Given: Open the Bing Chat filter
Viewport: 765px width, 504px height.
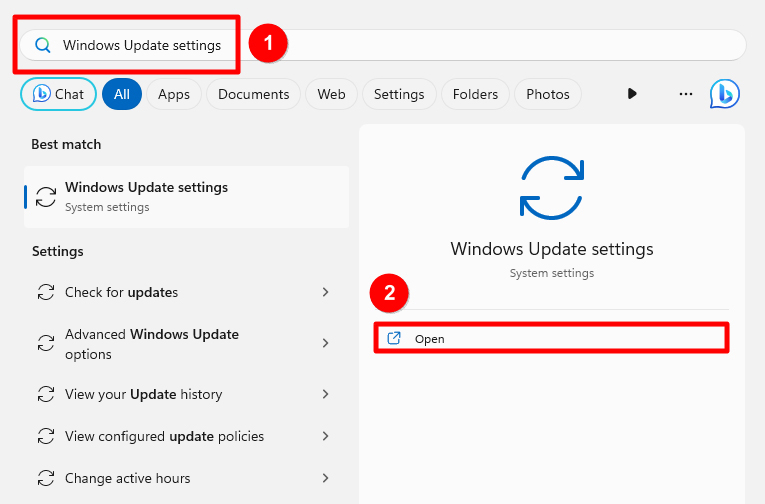Looking at the screenshot, I should coord(58,94).
